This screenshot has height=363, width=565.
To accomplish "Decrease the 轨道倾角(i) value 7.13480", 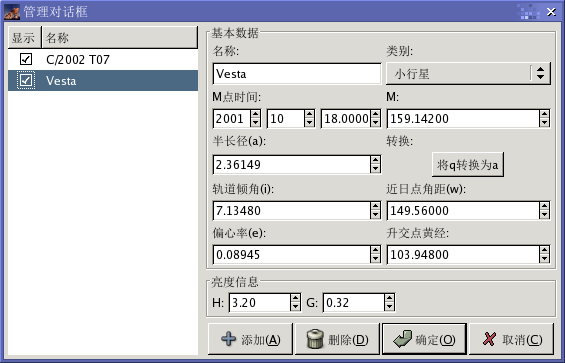I will (375, 215).
